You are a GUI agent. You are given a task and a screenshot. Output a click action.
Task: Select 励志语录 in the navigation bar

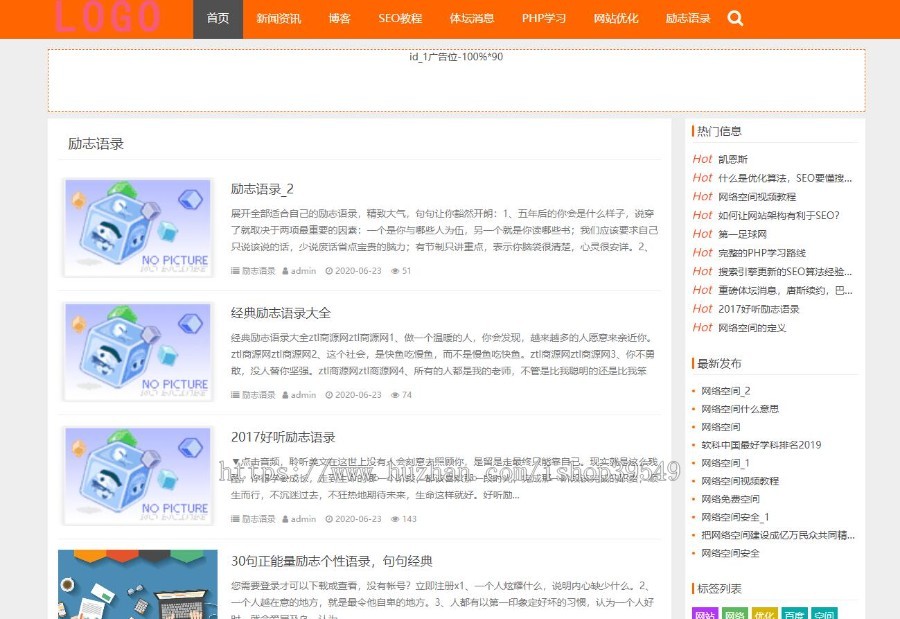(x=688, y=19)
